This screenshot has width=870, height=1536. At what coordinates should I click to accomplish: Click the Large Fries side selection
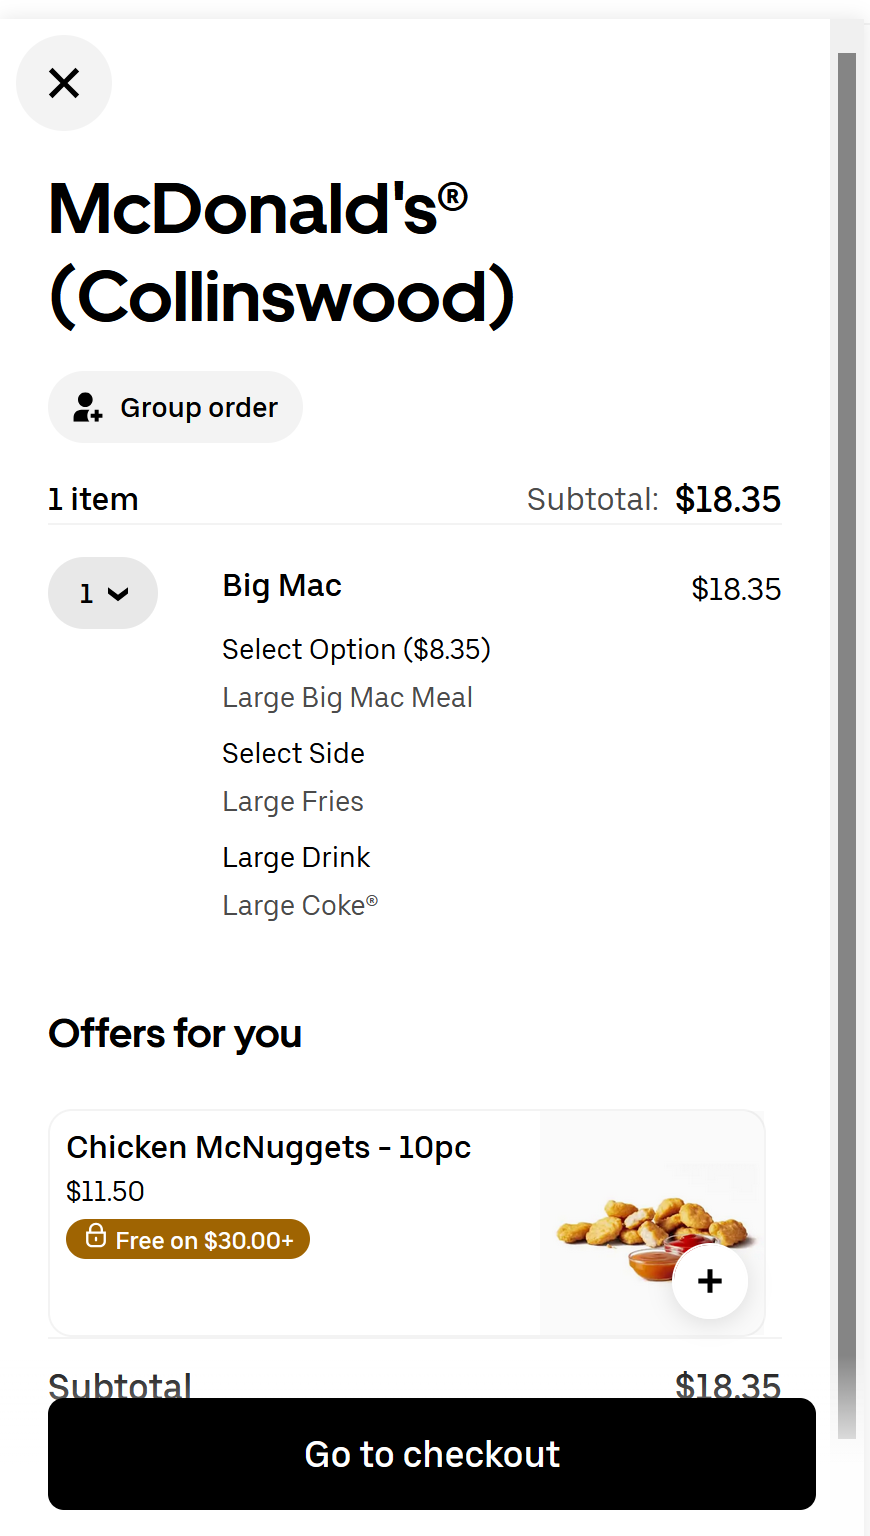(293, 802)
